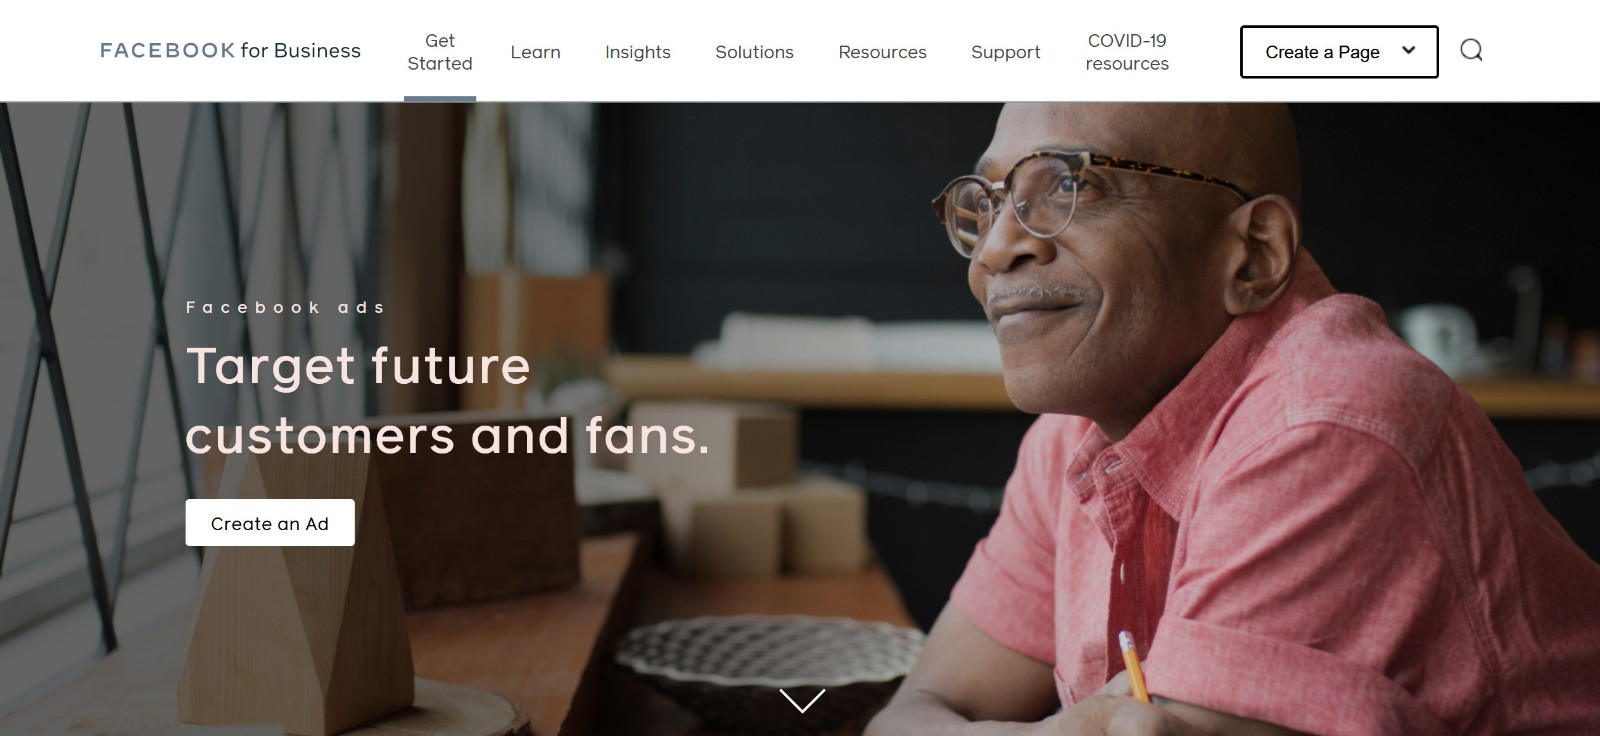Go to COVID-19 resources

coord(1127,52)
